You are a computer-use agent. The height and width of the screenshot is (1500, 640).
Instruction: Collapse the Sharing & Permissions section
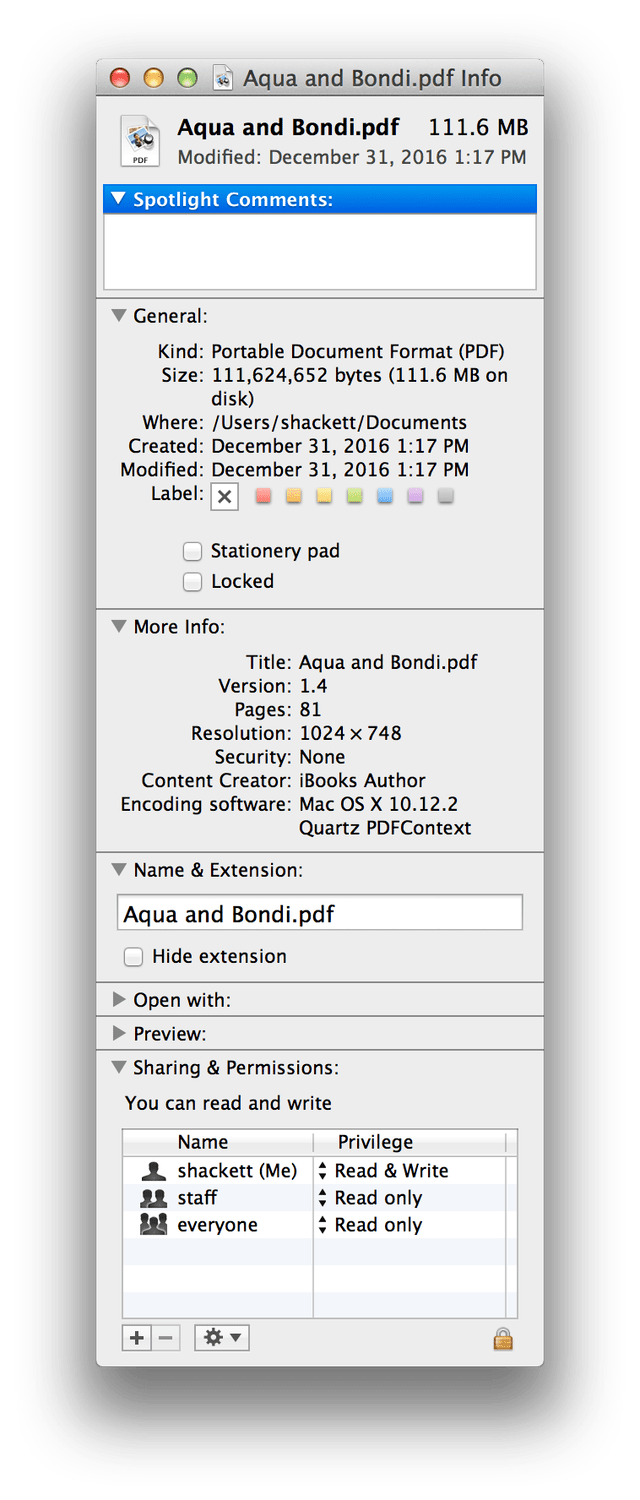119,1067
